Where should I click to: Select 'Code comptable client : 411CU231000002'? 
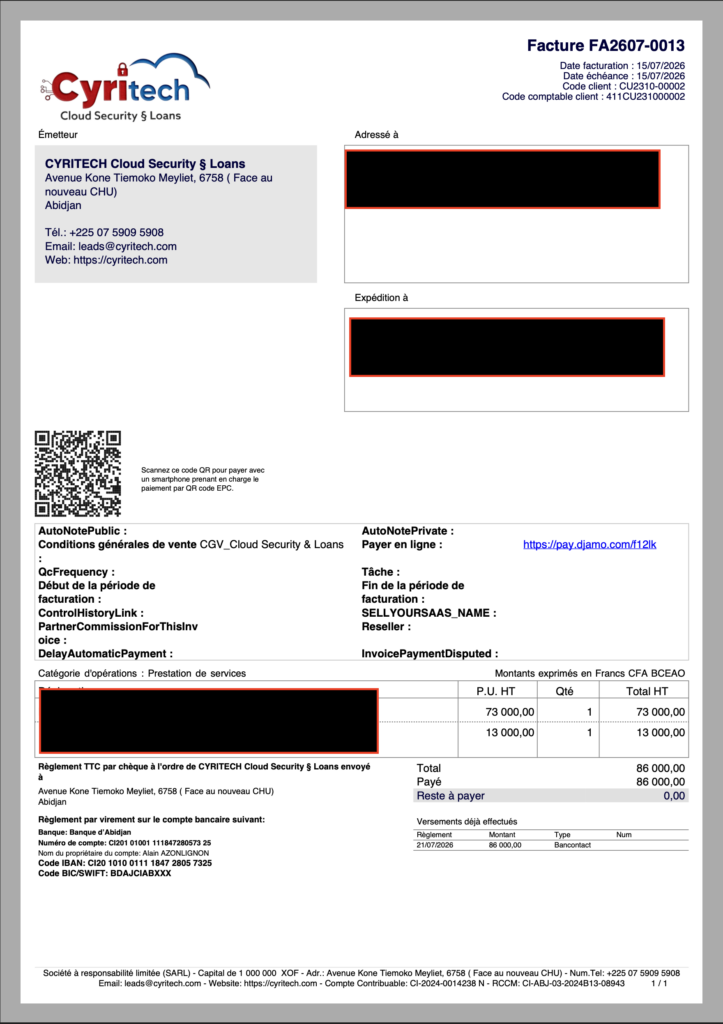point(593,97)
